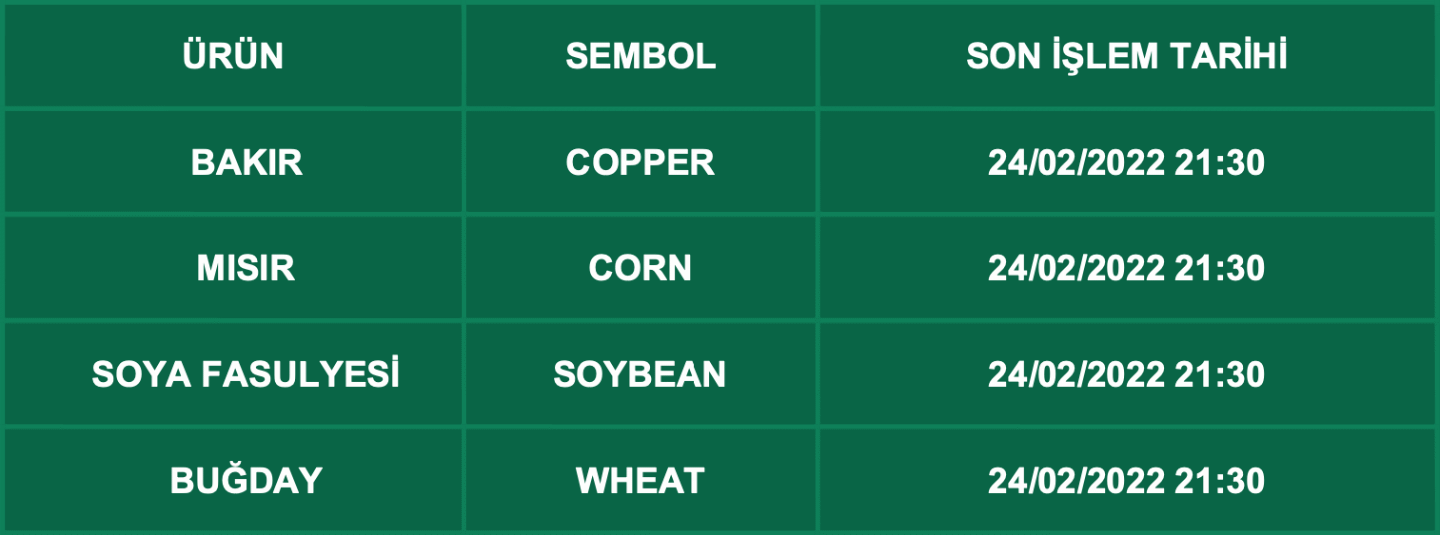Select the BUĞDAY product cell
The height and width of the screenshot is (535, 1440).
246,481
